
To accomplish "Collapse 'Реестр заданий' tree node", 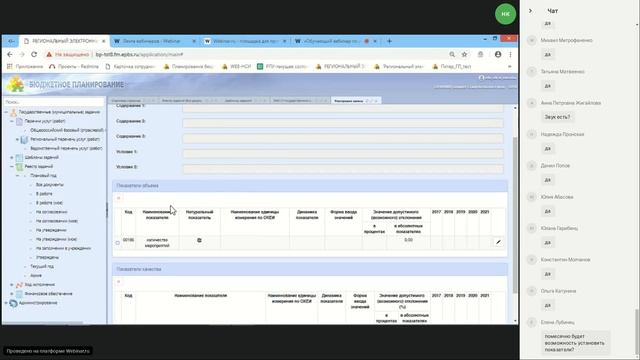I will pyautogui.click(x=12, y=167).
